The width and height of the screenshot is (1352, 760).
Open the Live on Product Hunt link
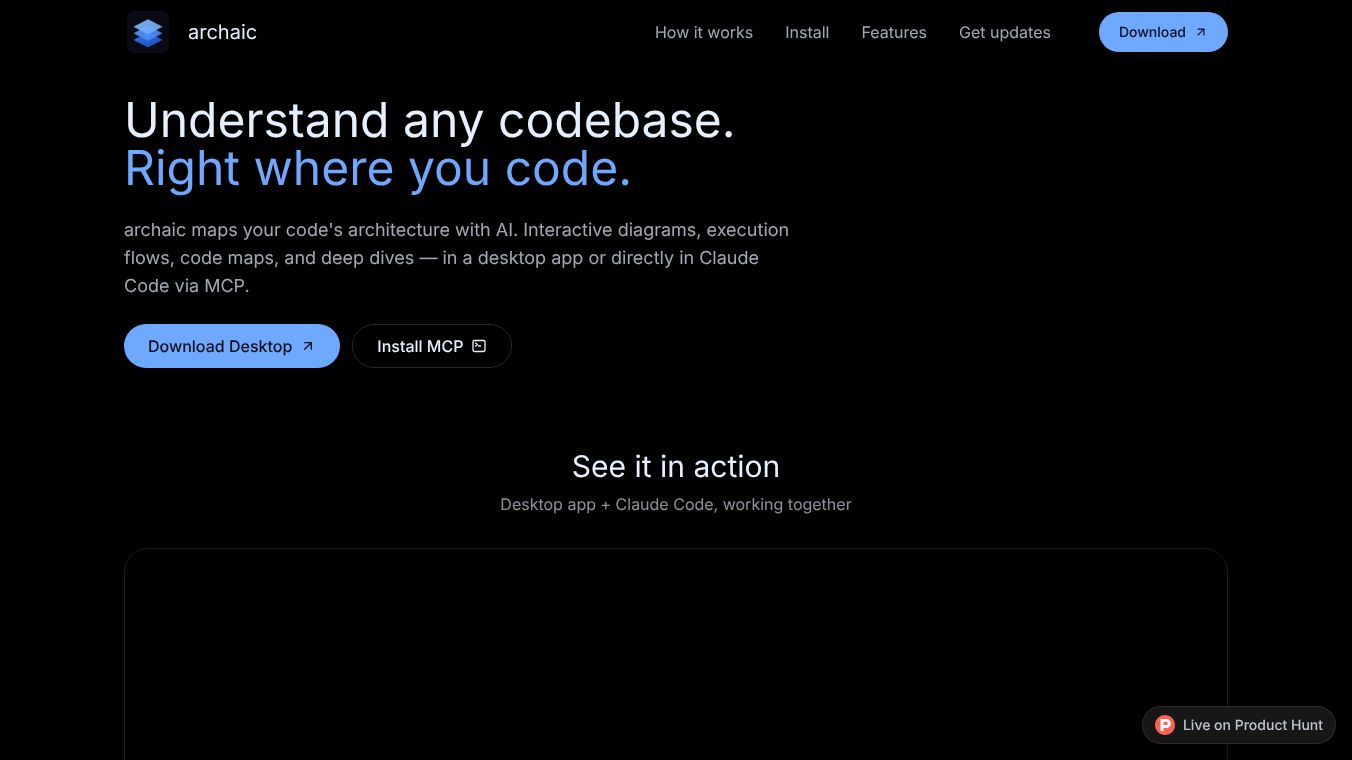click(x=1239, y=725)
